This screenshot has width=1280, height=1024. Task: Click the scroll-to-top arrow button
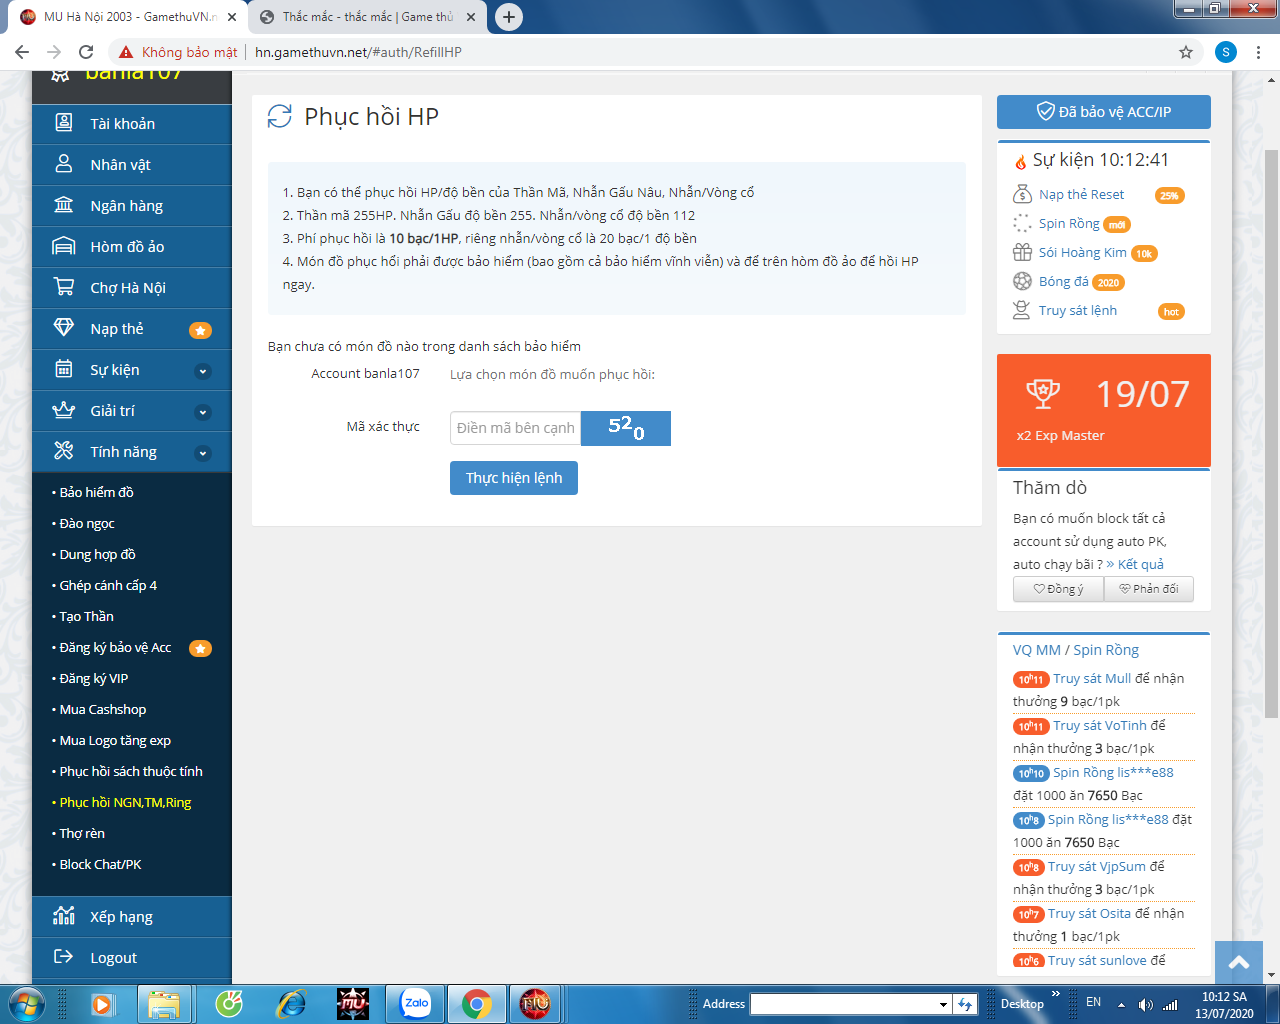pyautogui.click(x=1238, y=963)
